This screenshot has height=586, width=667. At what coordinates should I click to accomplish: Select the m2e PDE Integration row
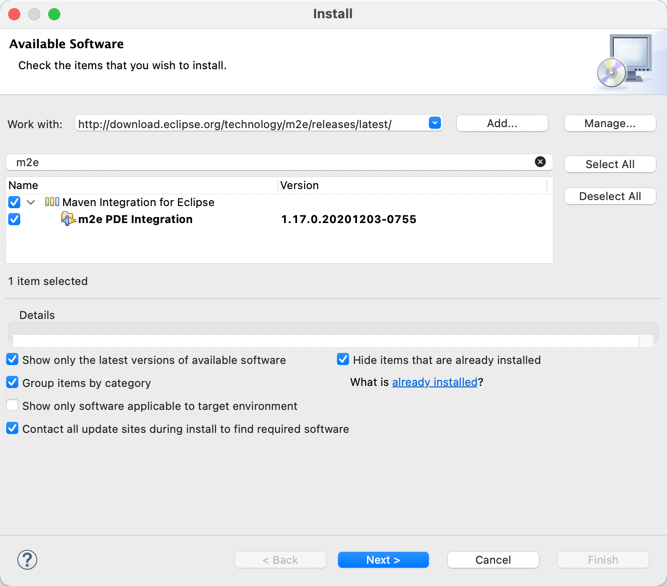click(x=279, y=219)
